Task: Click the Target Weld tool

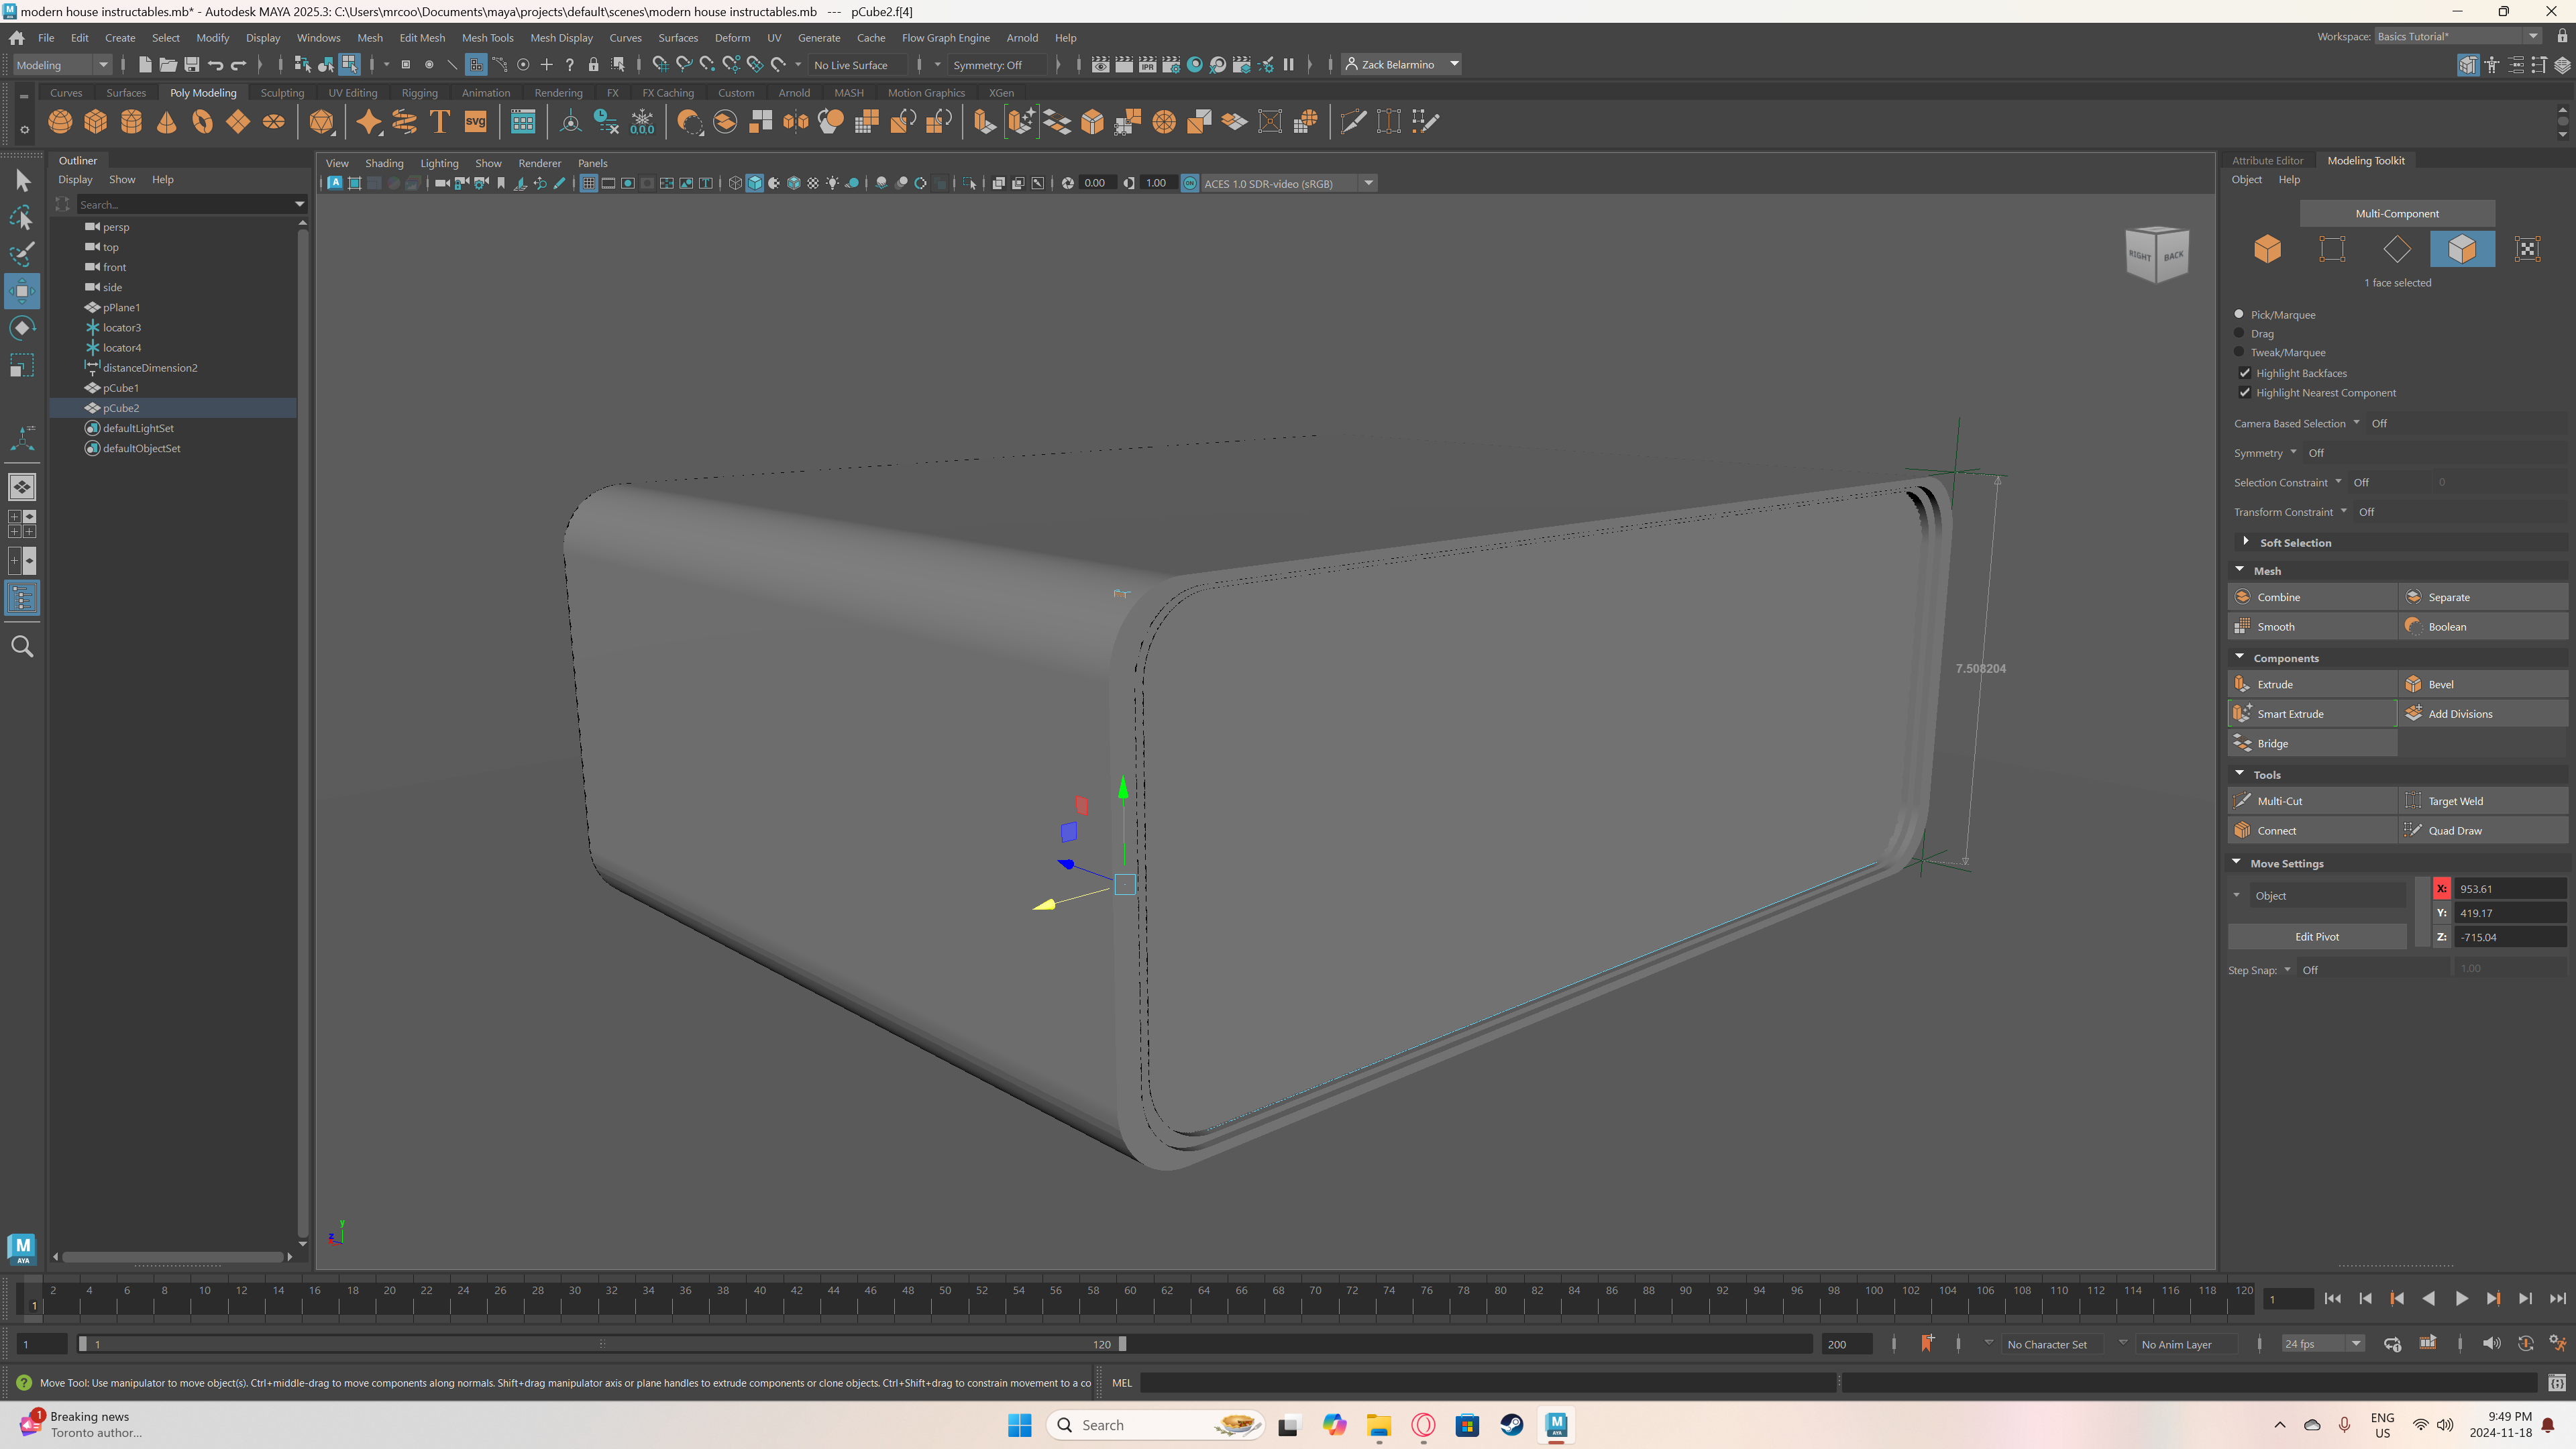Action: pos(2483,801)
